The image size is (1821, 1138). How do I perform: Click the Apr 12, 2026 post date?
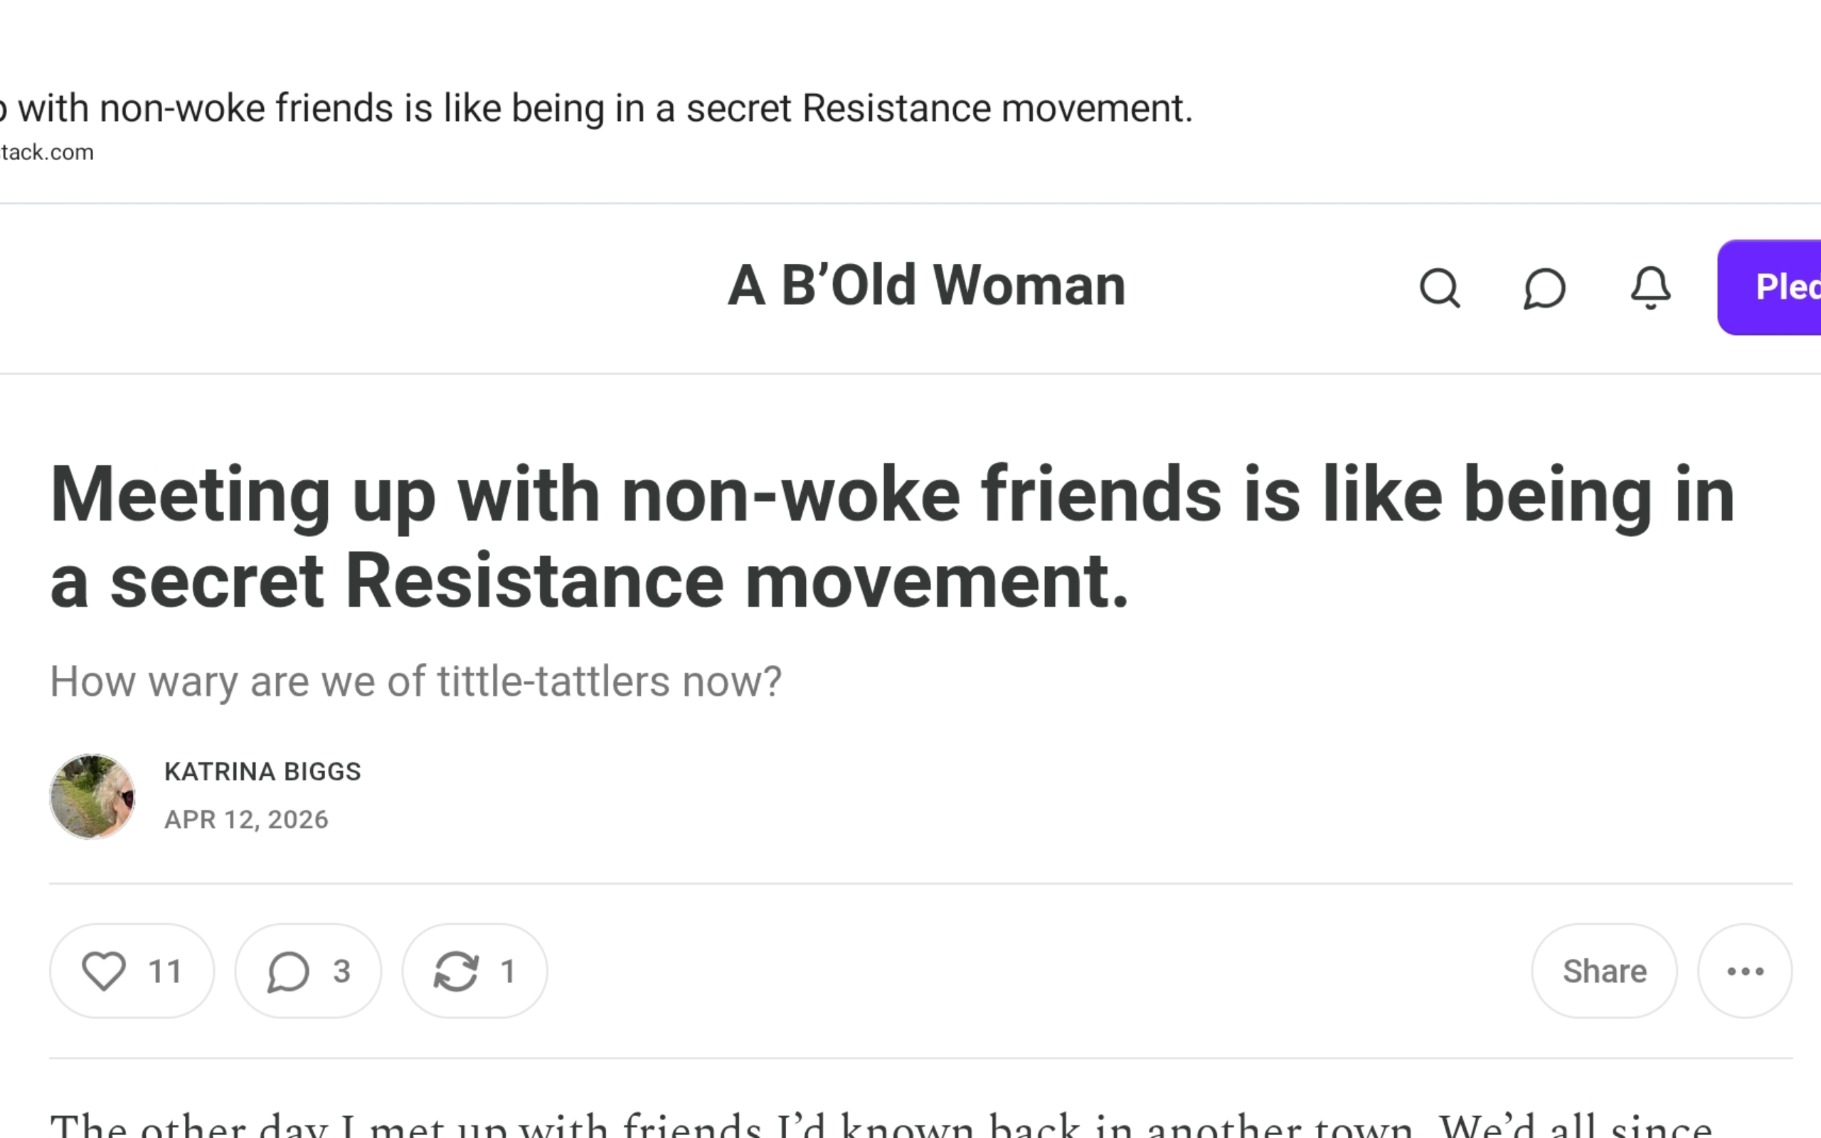coord(246,819)
